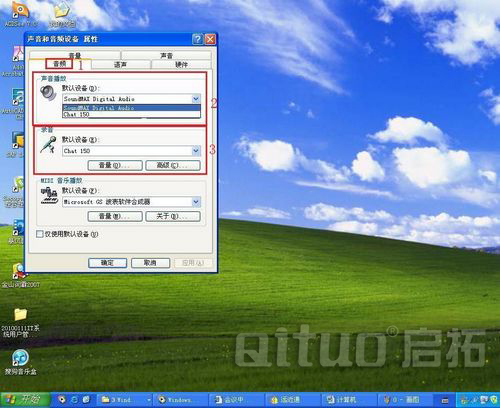Open the 20100111IT系统用户管 folder icon
The width and height of the screenshot is (500, 408).
coord(20,322)
